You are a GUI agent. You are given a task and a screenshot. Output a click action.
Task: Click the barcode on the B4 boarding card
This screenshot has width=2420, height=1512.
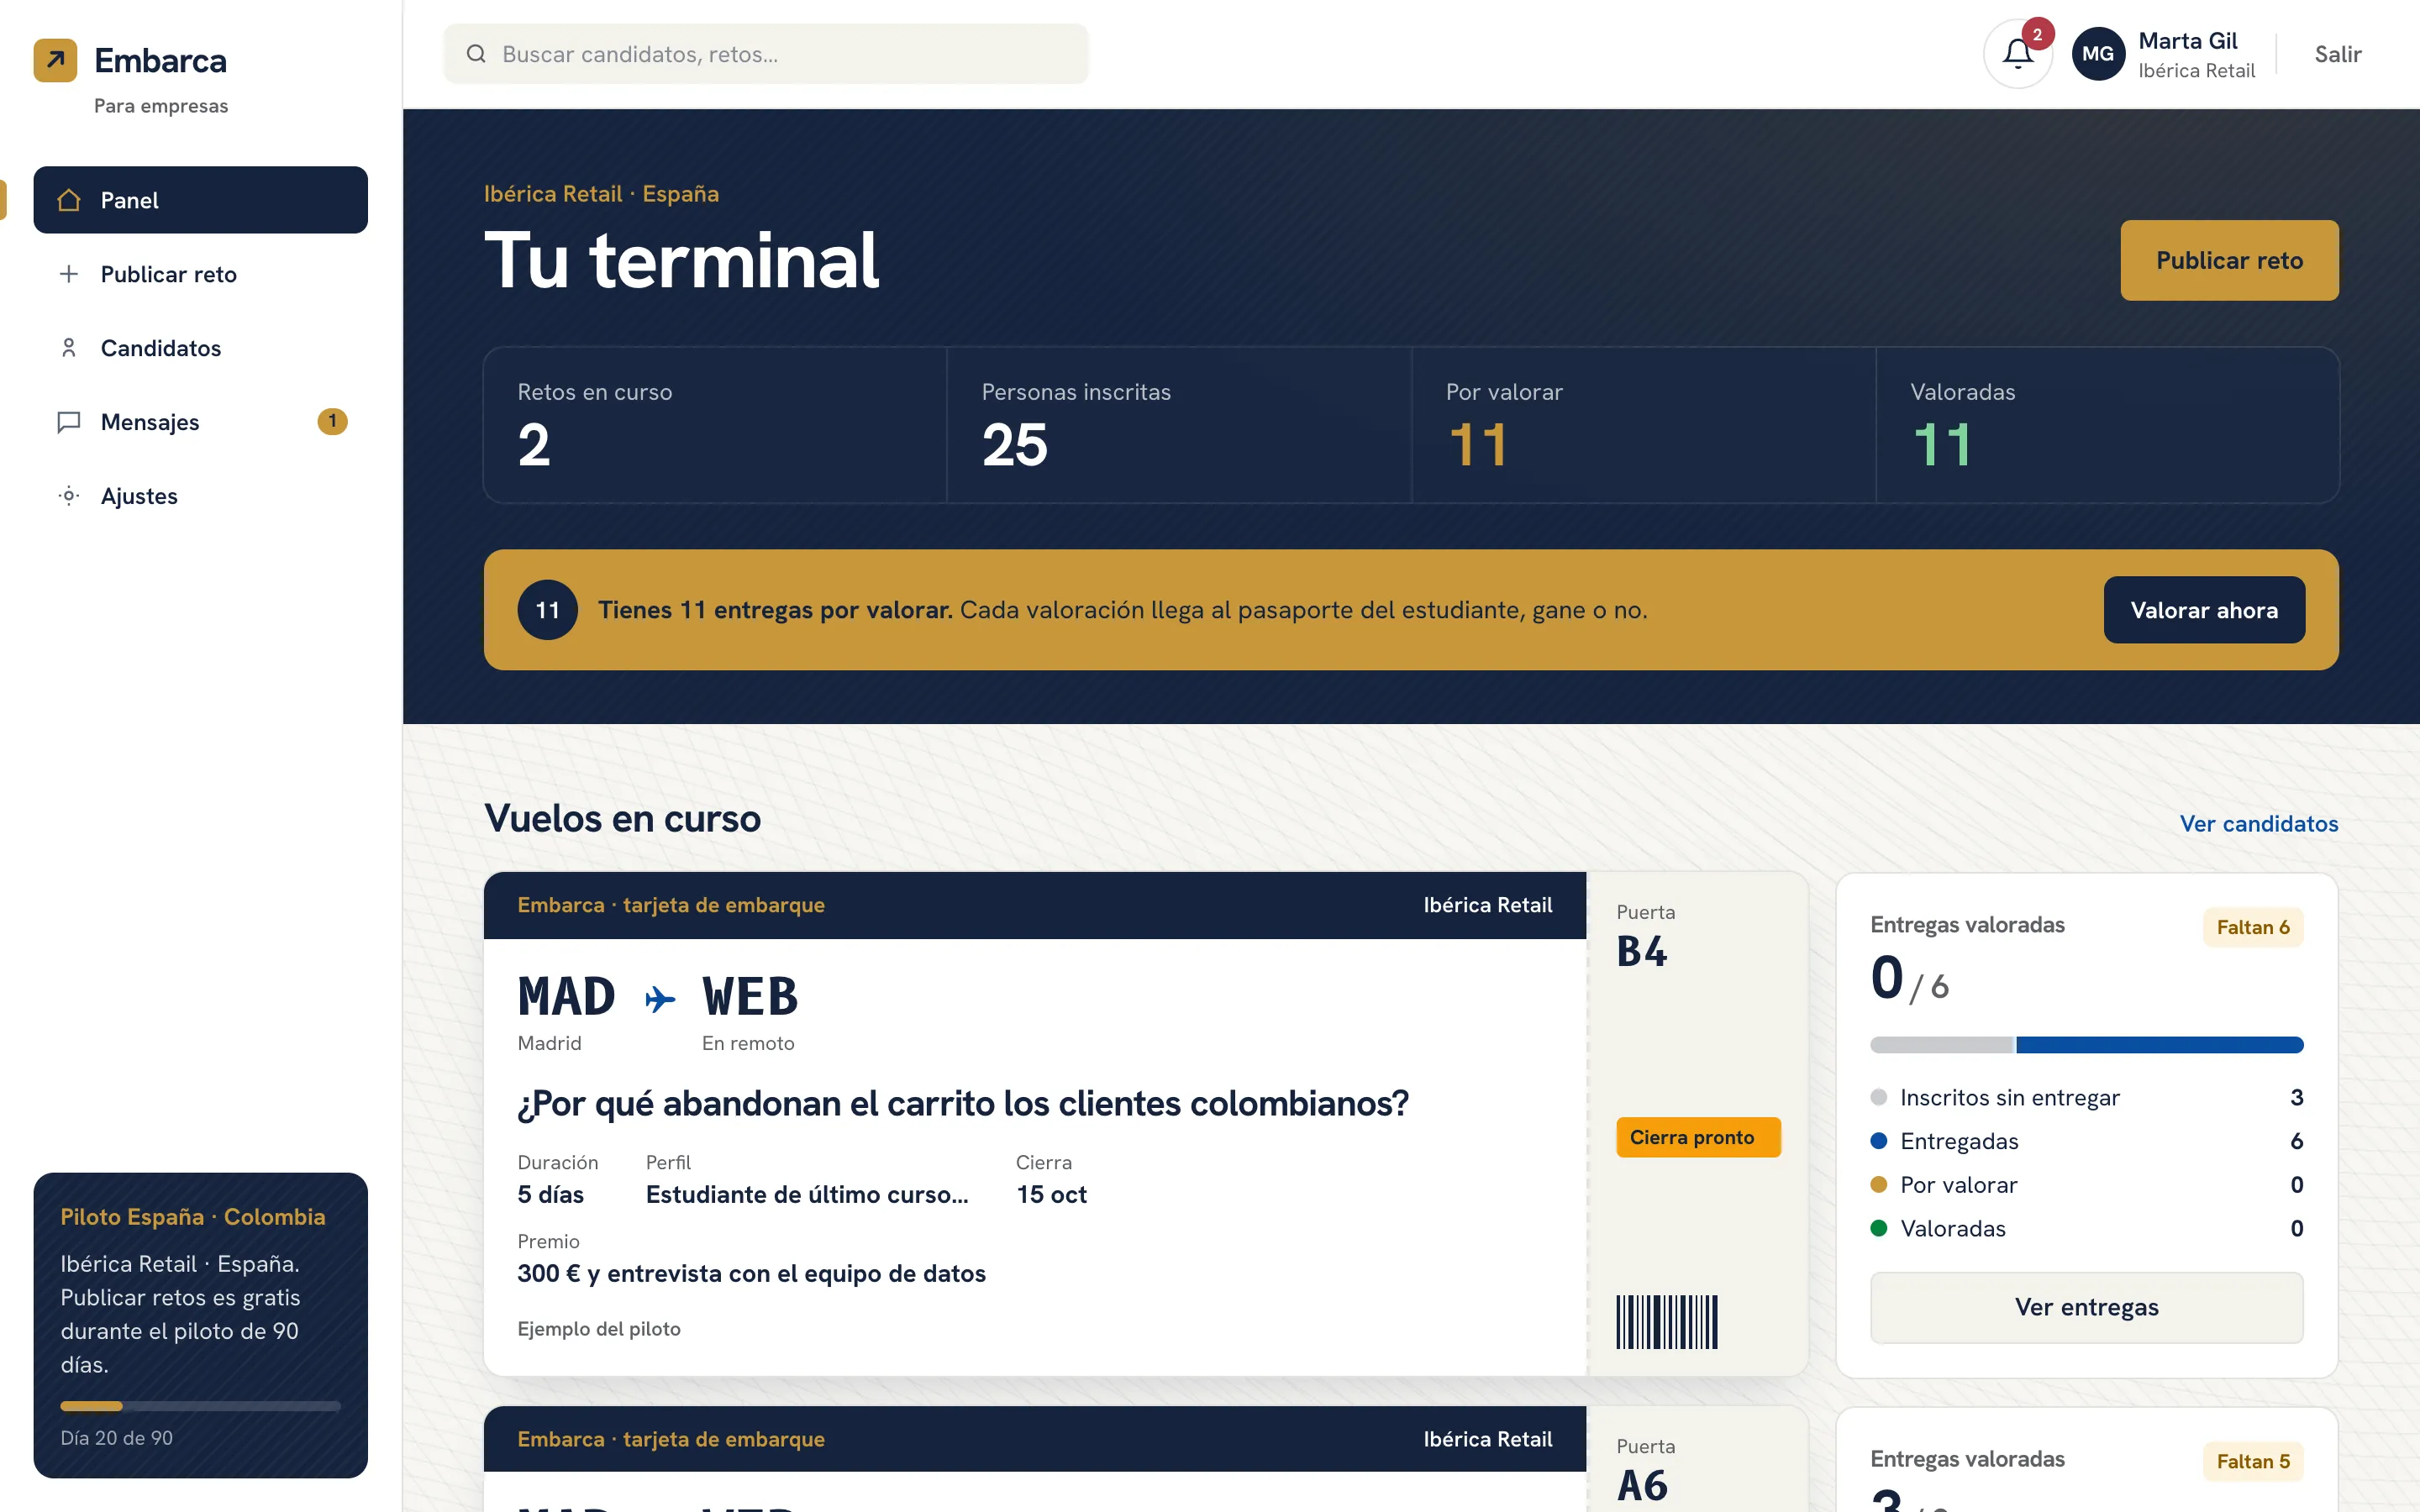point(1667,1322)
